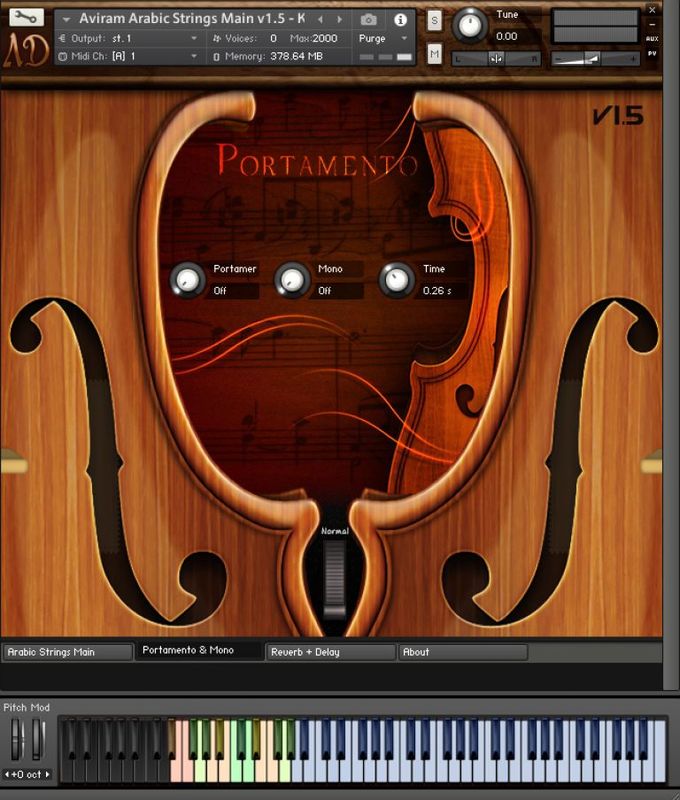Click the camera snapshot icon
This screenshot has height=800, width=680.
coord(369,19)
